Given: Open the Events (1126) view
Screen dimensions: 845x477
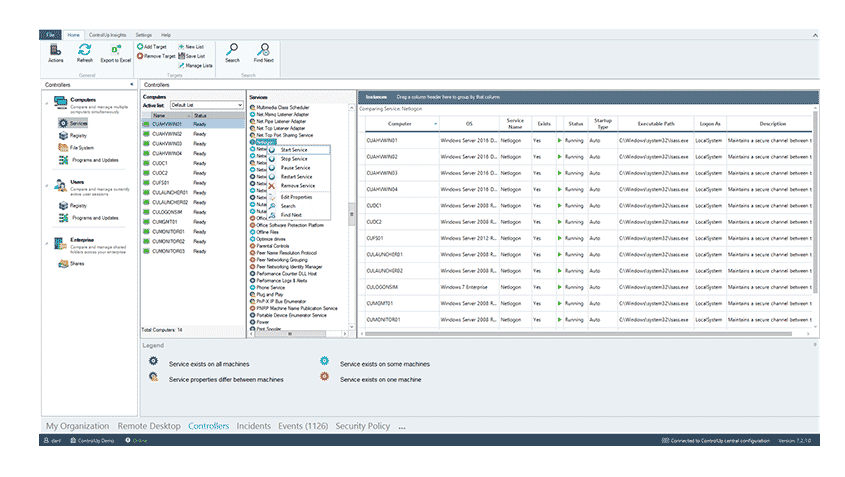Looking at the screenshot, I should [x=303, y=426].
